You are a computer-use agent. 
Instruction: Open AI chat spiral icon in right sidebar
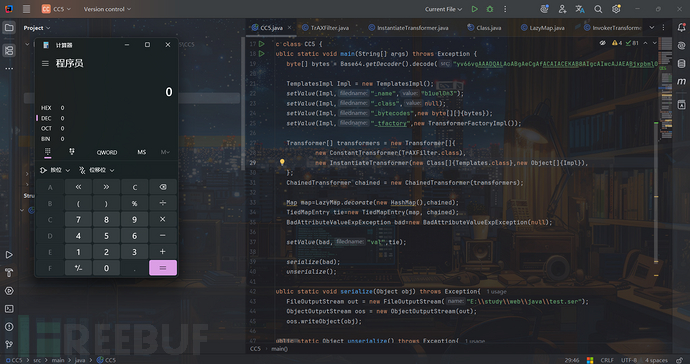point(681,45)
